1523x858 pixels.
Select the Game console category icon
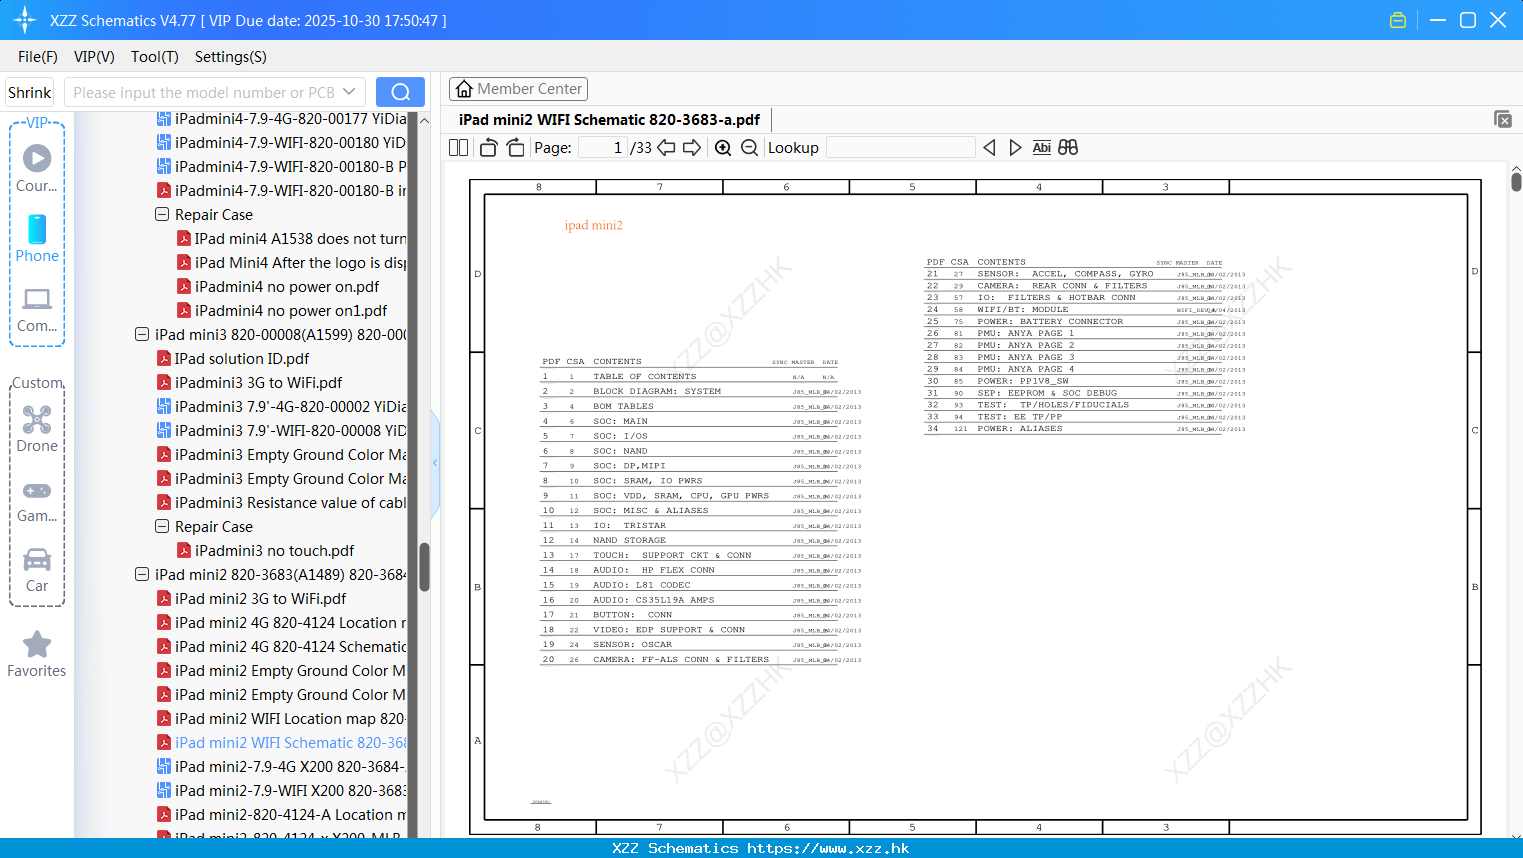point(37,500)
